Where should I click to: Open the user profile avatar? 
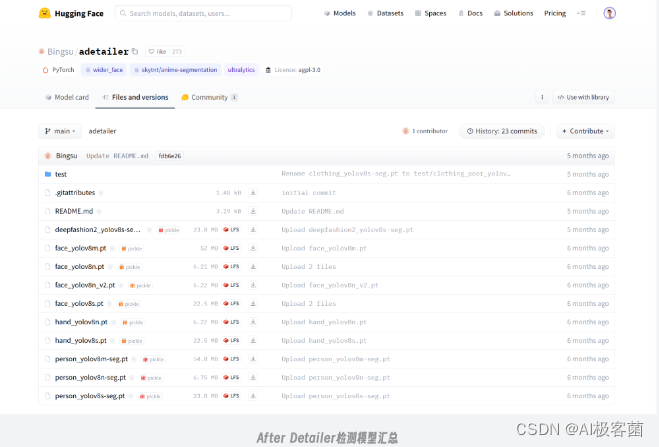coord(609,13)
